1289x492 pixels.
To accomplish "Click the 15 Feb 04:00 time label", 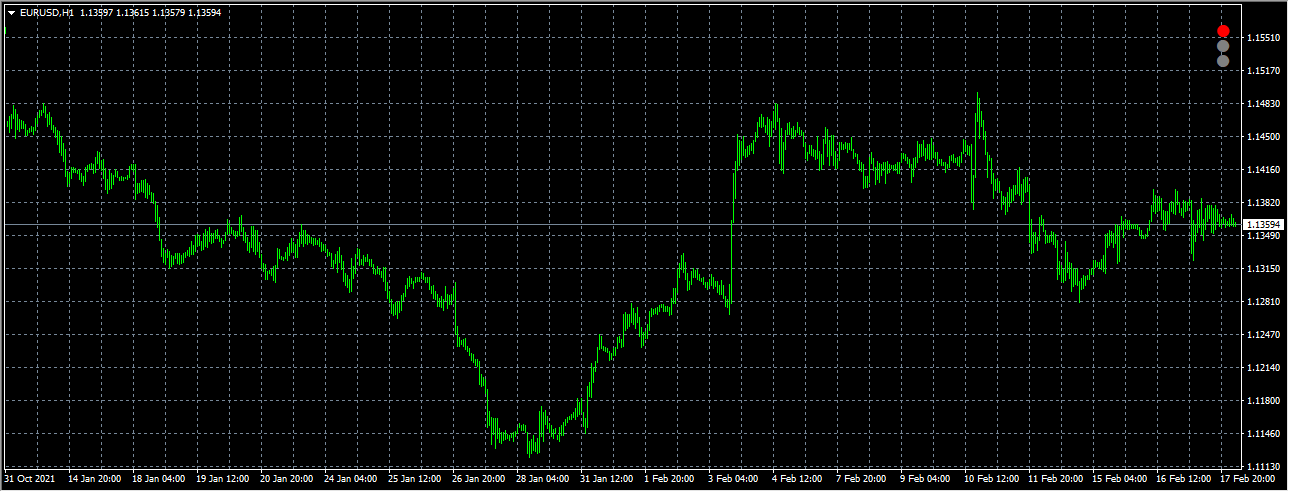I will click(1120, 479).
